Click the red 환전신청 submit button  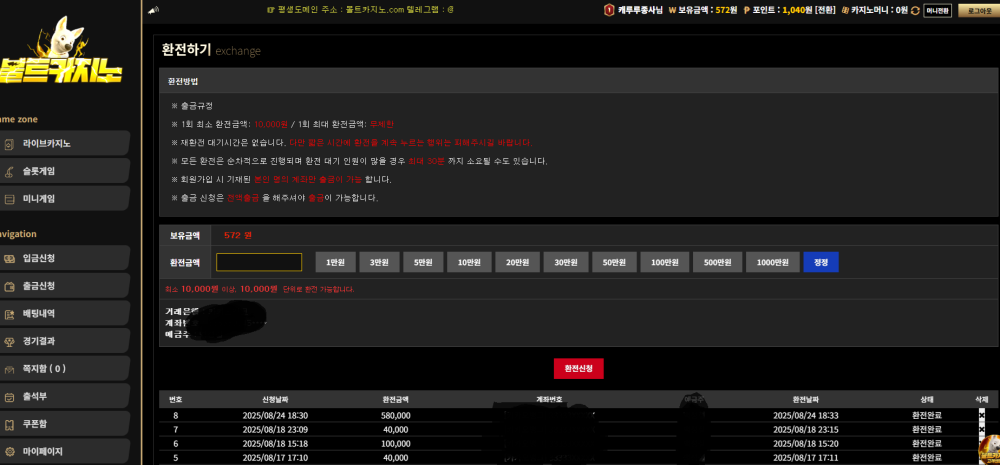coord(578,369)
